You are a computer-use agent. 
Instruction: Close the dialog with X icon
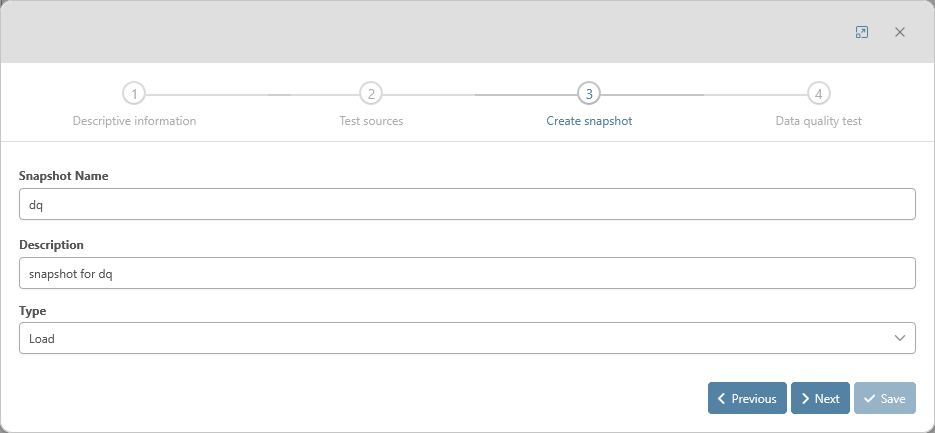click(900, 32)
